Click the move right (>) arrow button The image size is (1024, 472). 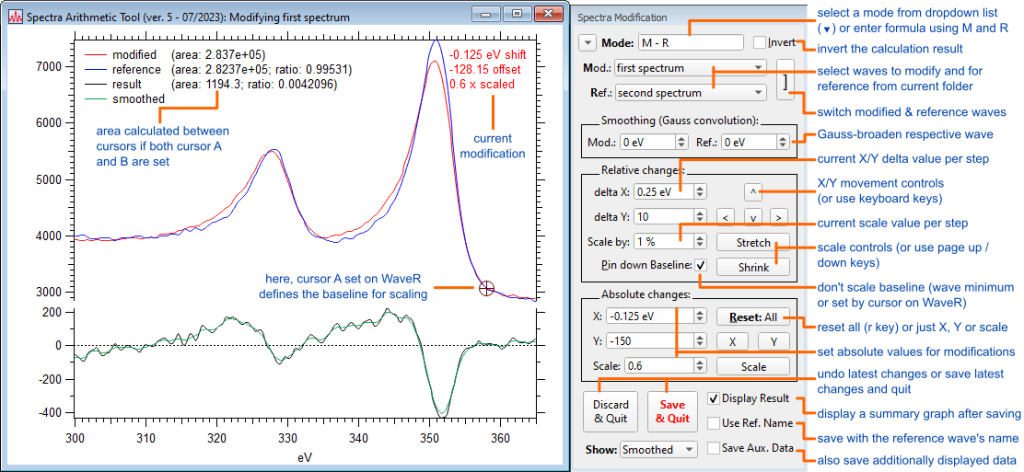777,217
